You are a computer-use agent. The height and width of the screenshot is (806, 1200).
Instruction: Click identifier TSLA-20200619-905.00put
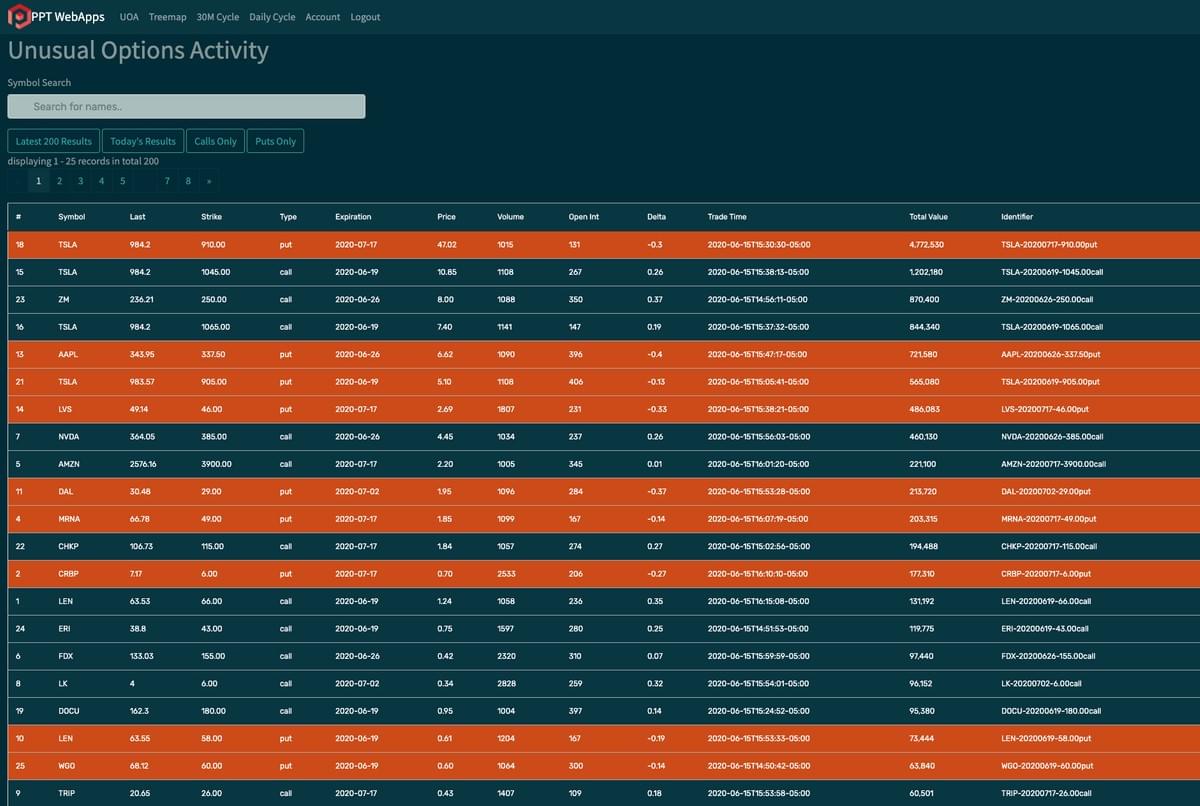coord(1050,382)
